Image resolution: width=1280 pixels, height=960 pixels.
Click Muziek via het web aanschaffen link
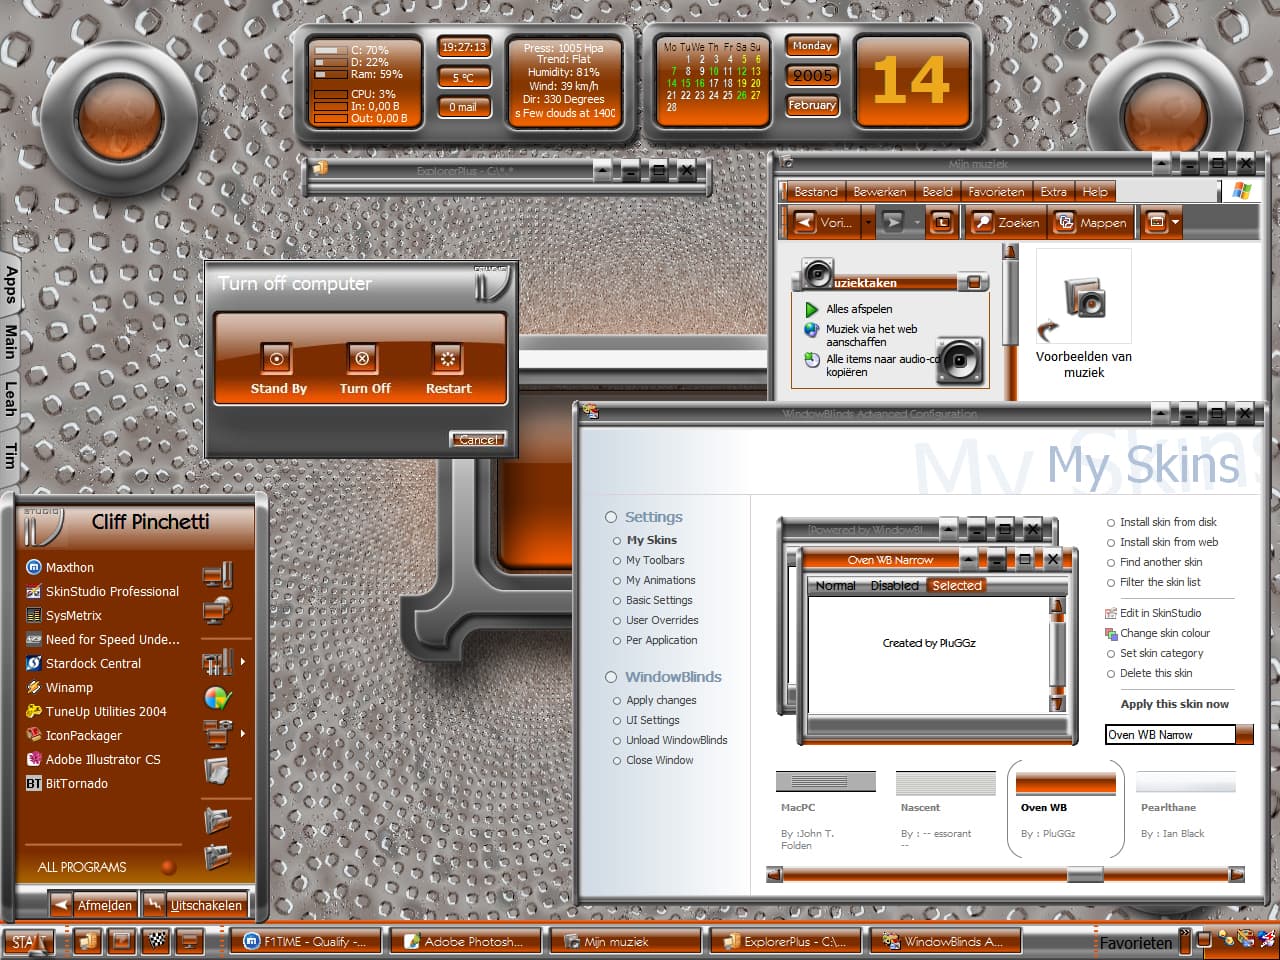click(x=871, y=335)
